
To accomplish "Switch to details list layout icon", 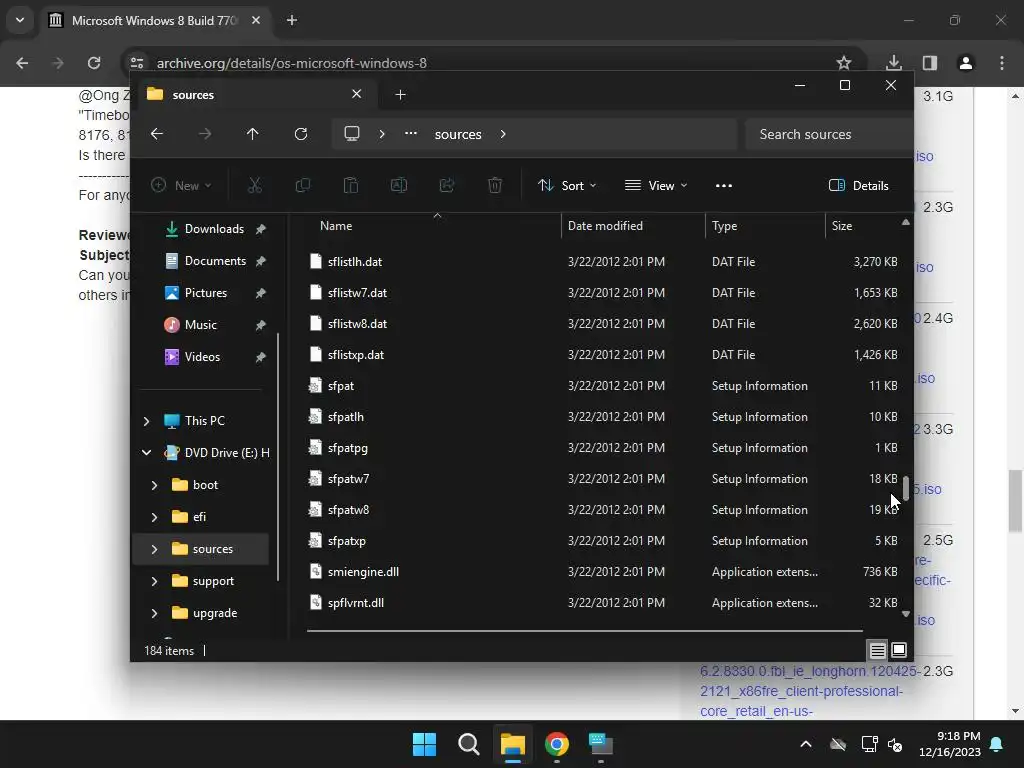I will [x=877, y=650].
